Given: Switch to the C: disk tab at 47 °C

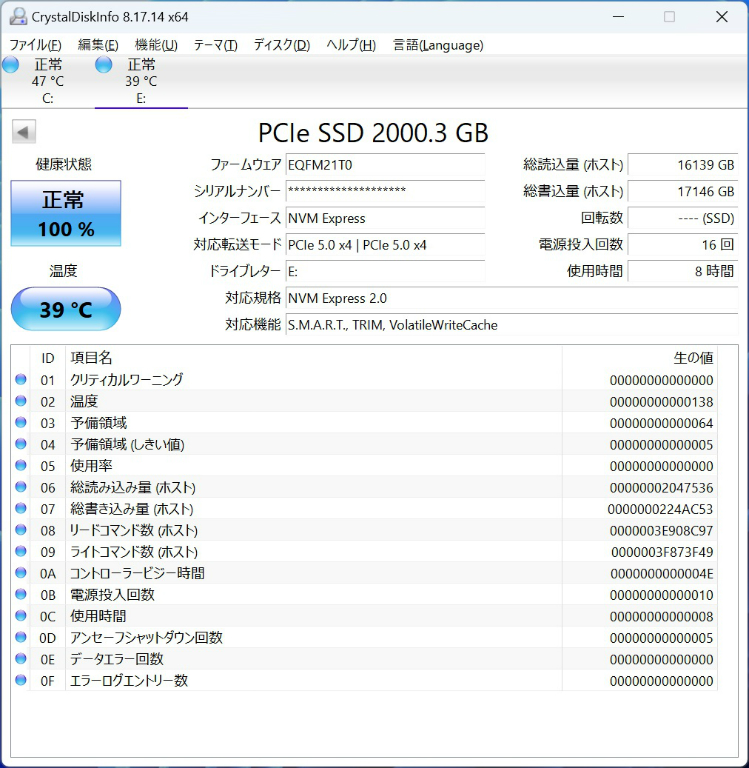Looking at the screenshot, I should pyautogui.click(x=47, y=81).
